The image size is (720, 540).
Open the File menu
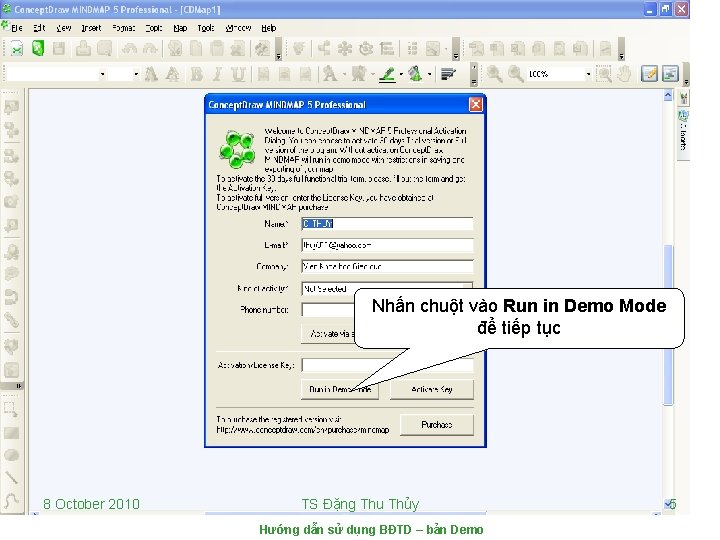pos(17,28)
